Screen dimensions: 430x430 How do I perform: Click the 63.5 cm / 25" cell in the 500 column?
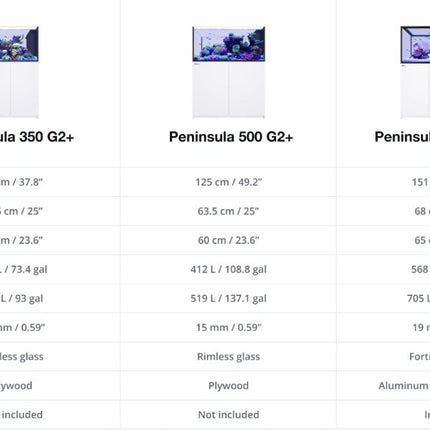click(228, 211)
